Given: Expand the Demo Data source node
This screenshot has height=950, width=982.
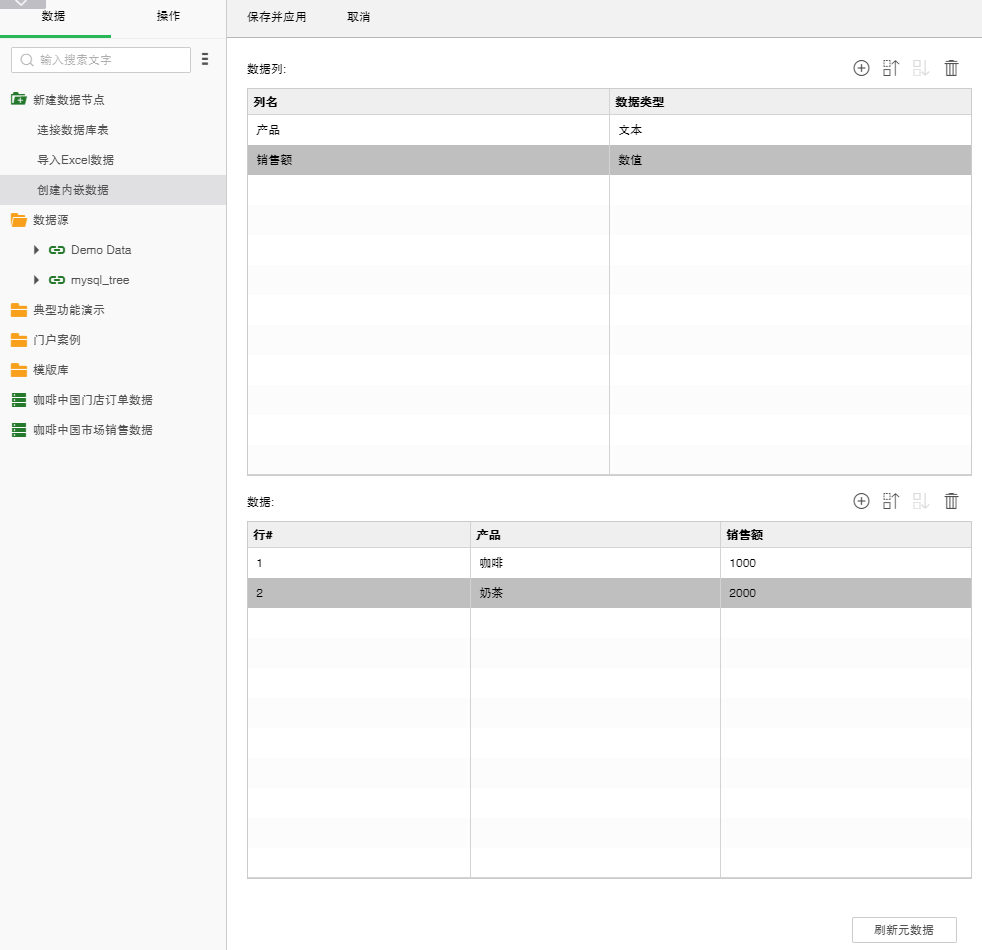Looking at the screenshot, I should (37, 250).
